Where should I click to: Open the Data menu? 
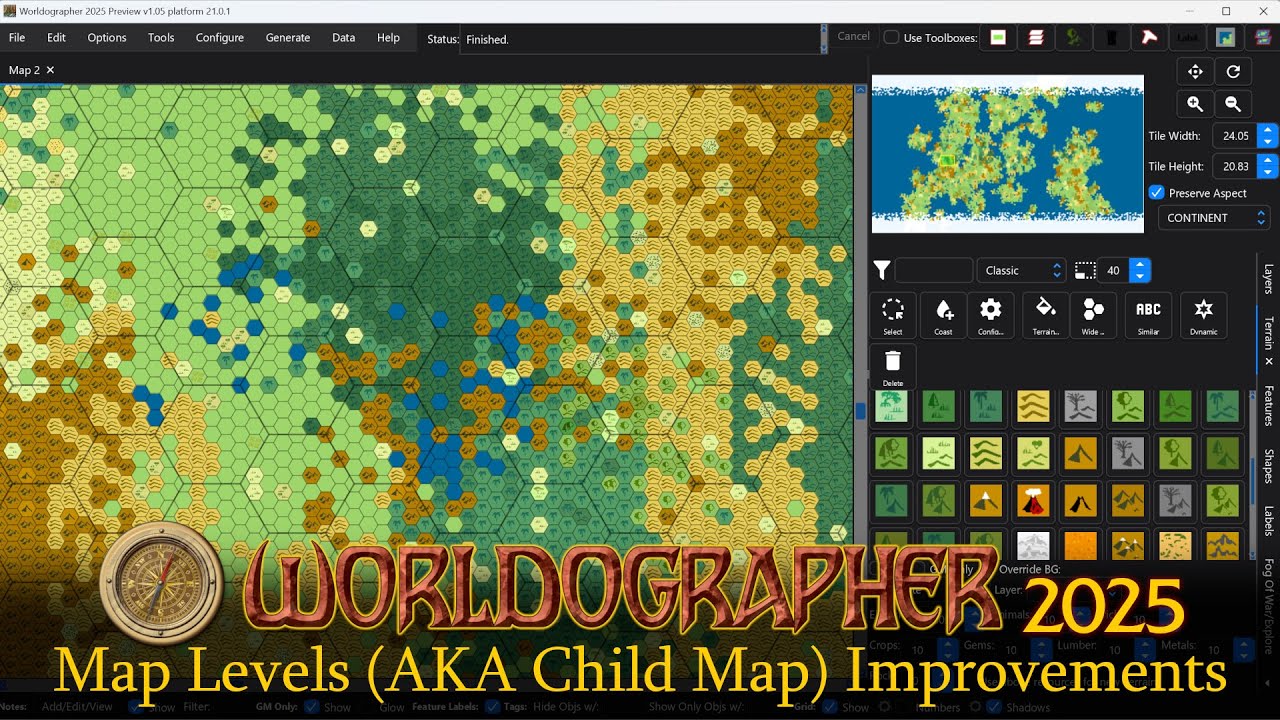344,38
